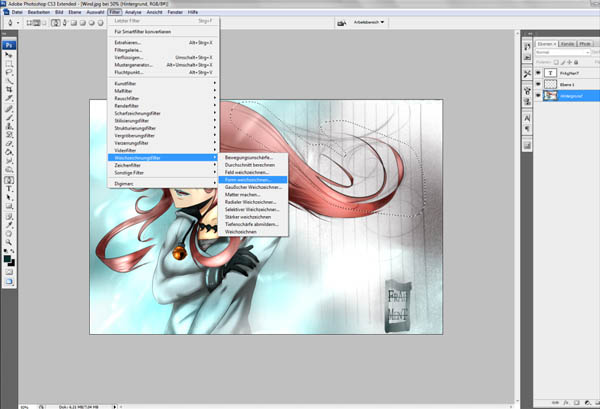
Task: Click Verflüssigen in Filter menu
Action: coord(163,57)
